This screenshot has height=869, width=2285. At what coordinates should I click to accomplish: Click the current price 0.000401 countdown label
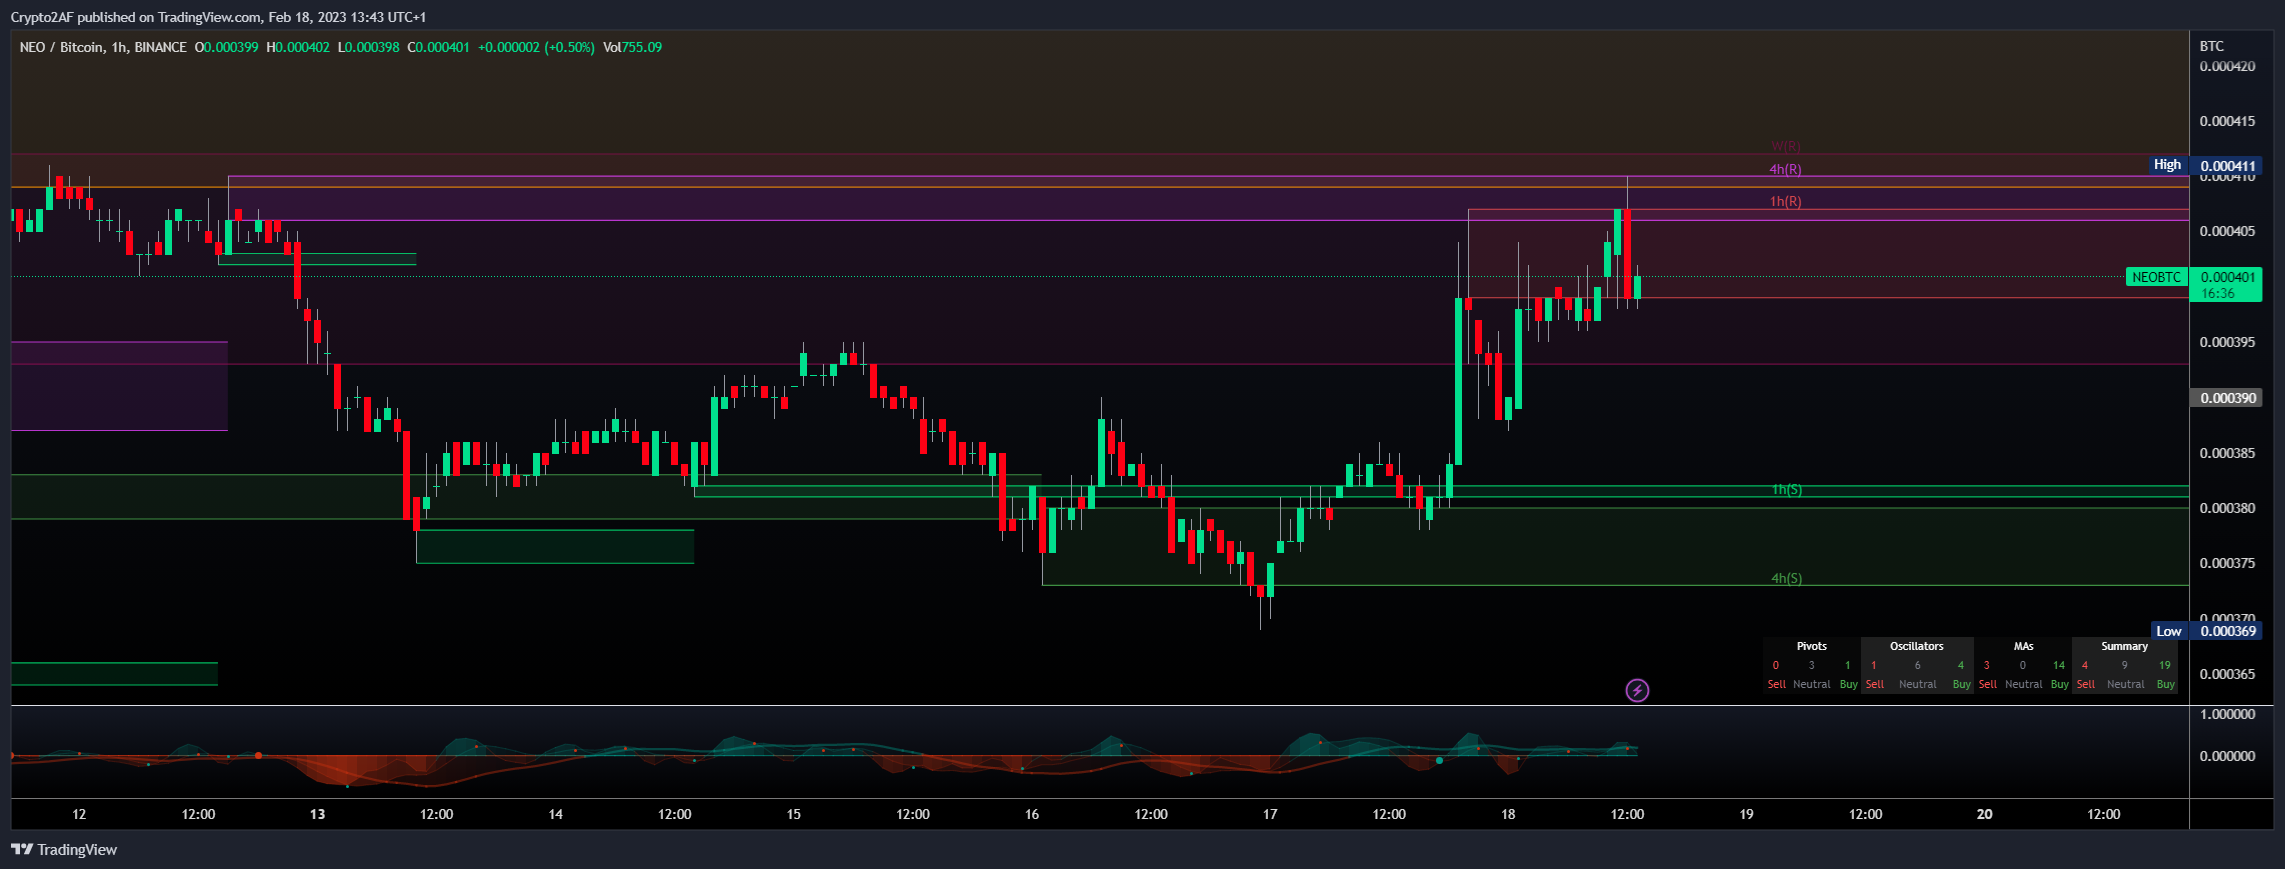tap(2226, 285)
